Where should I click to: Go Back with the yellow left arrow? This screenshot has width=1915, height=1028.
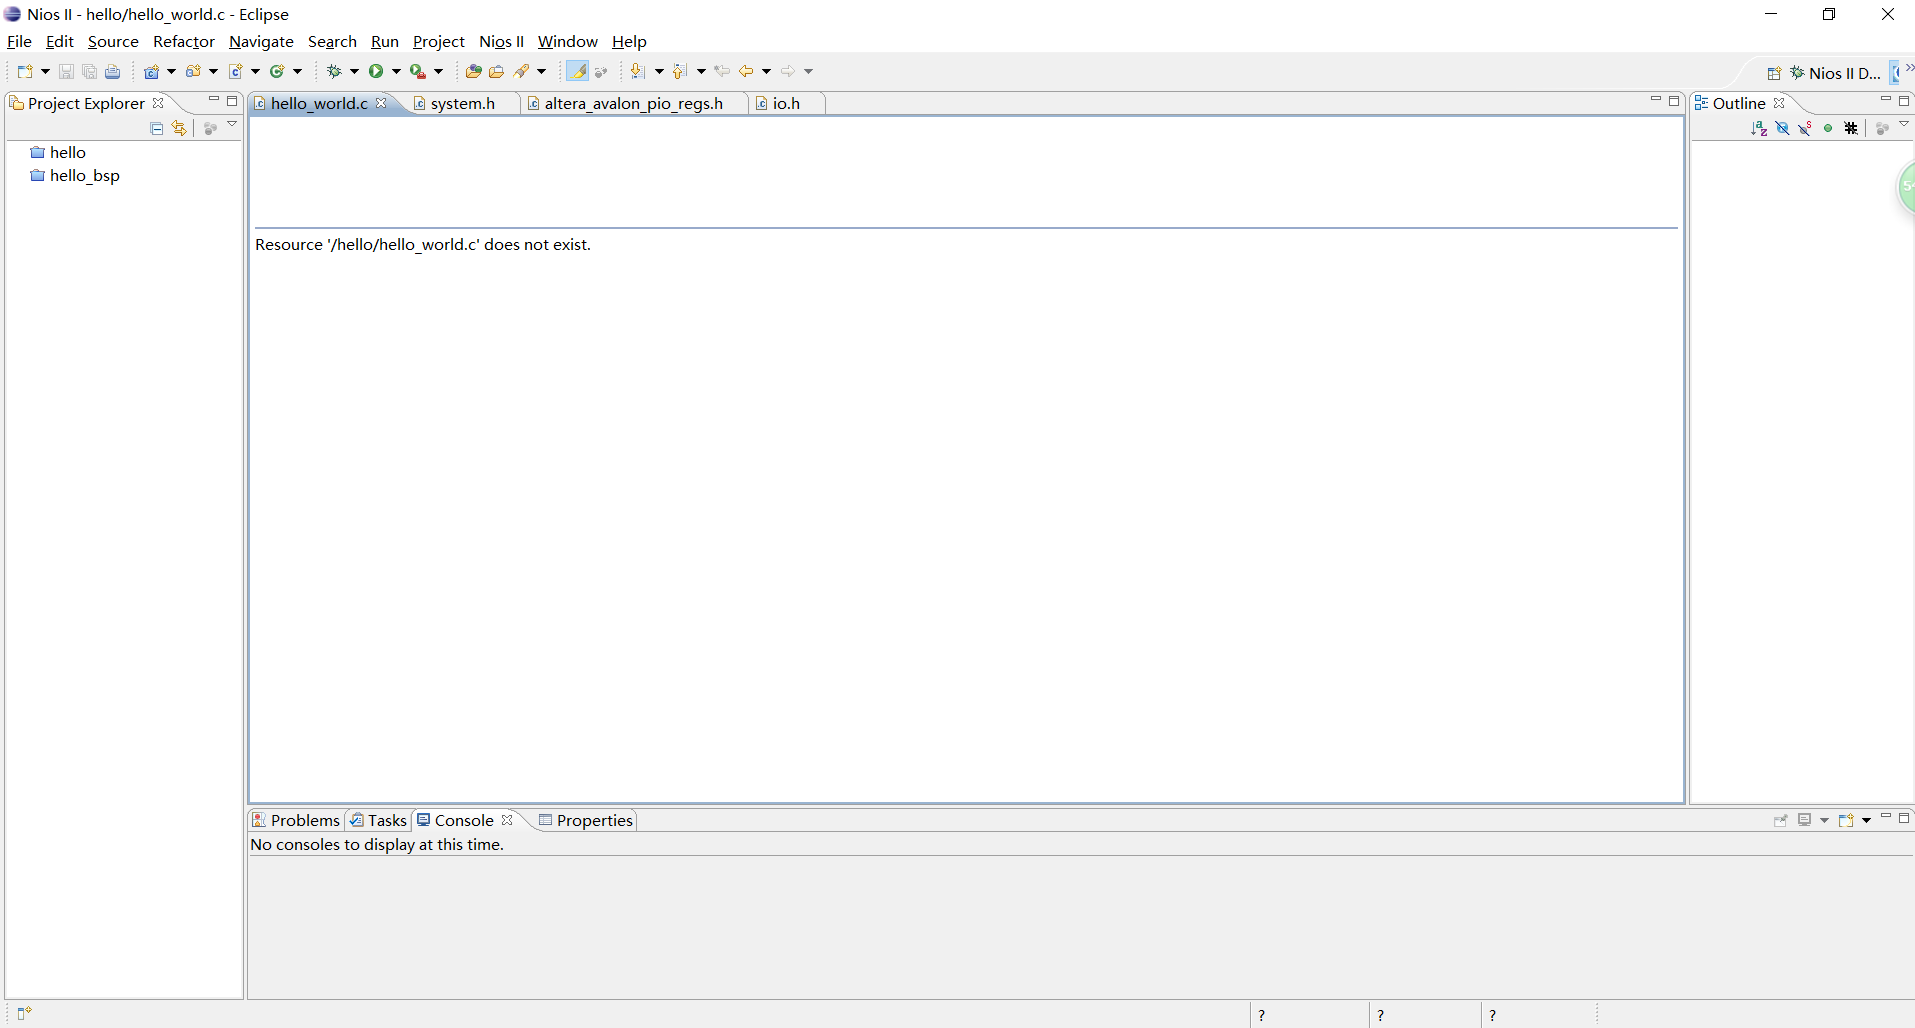(746, 71)
